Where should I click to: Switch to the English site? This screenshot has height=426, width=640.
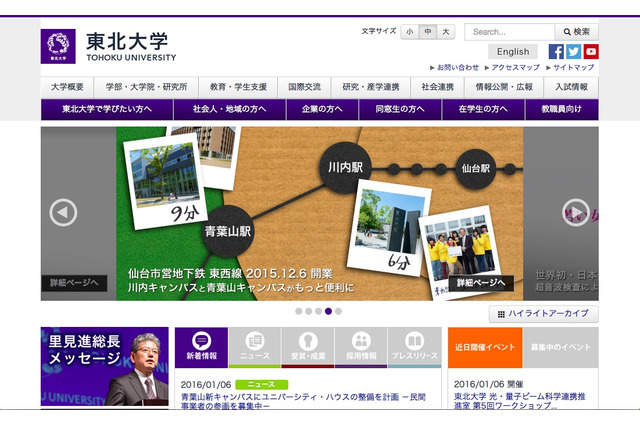click(513, 51)
